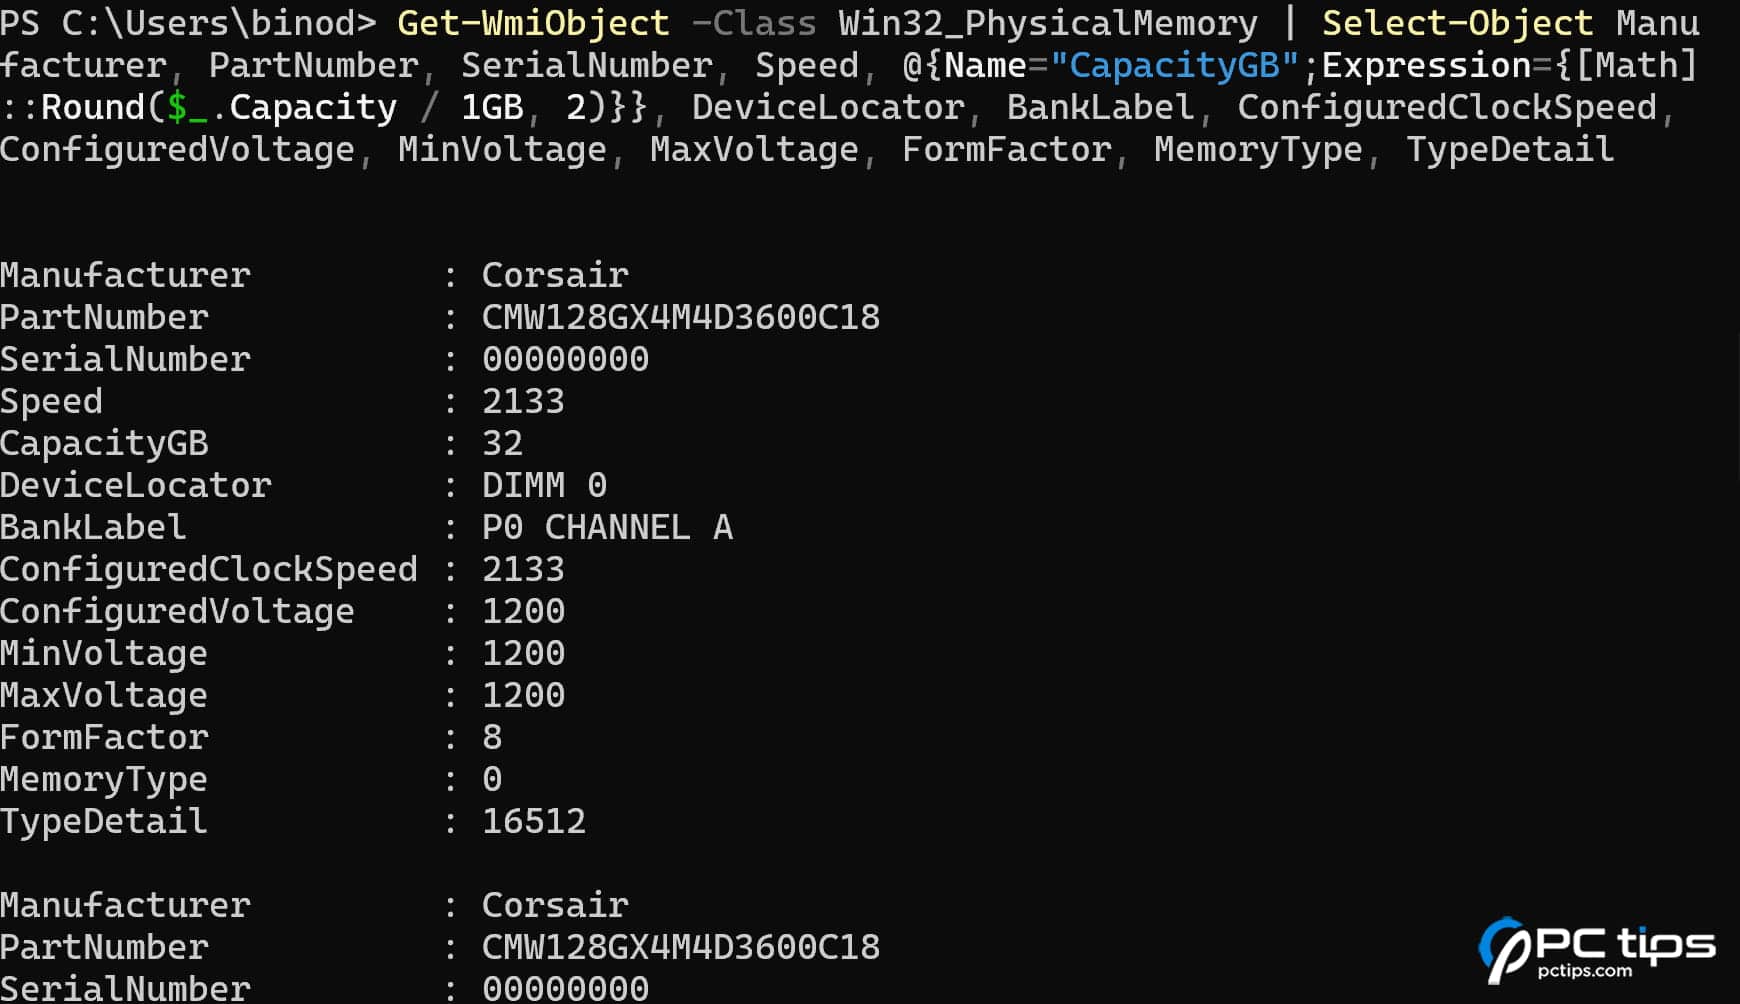Click the 1GB constant in command
Screen dimensions: 1740x1004
[492, 108]
